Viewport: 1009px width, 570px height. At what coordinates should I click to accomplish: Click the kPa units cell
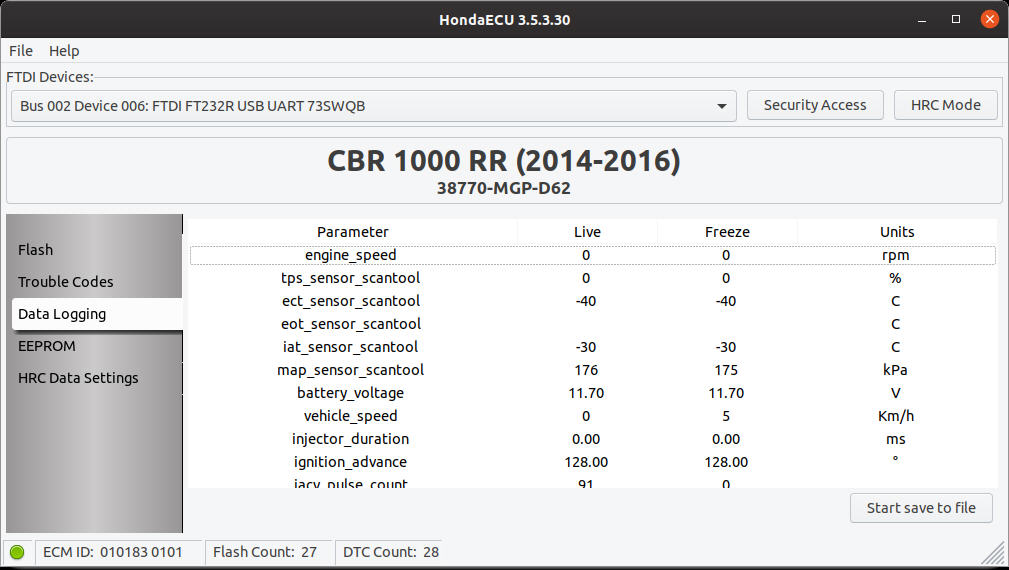(895, 370)
